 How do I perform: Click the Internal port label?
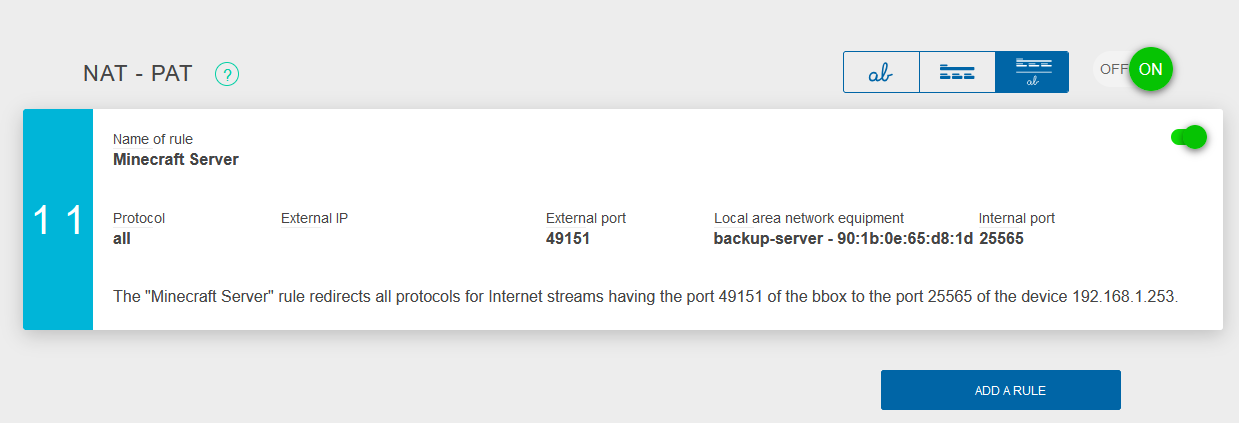click(x=1017, y=218)
